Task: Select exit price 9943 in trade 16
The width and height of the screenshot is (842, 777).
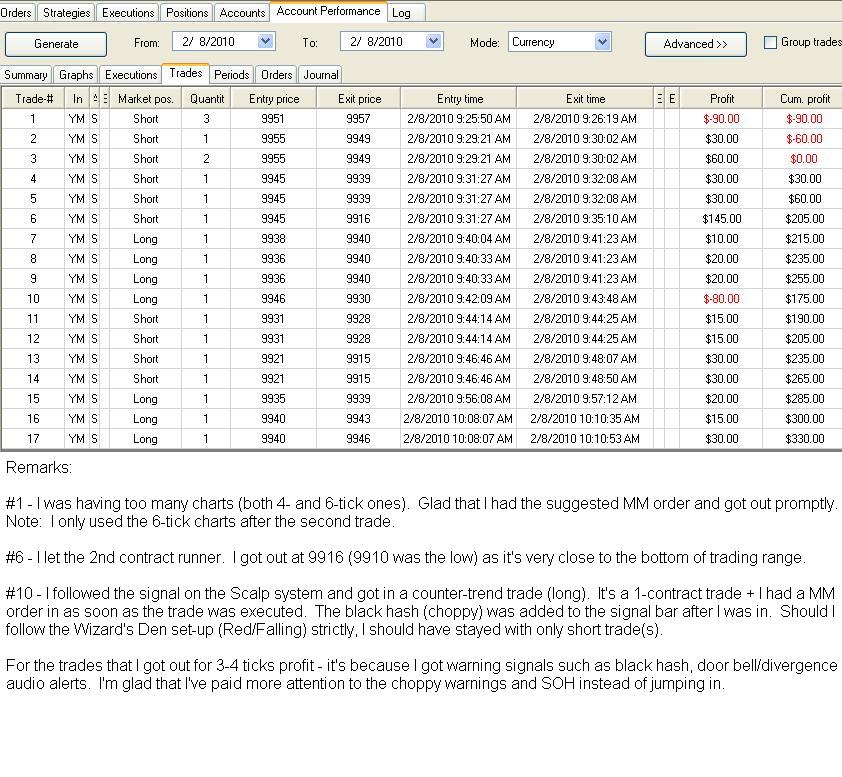Action: (359, 419)
